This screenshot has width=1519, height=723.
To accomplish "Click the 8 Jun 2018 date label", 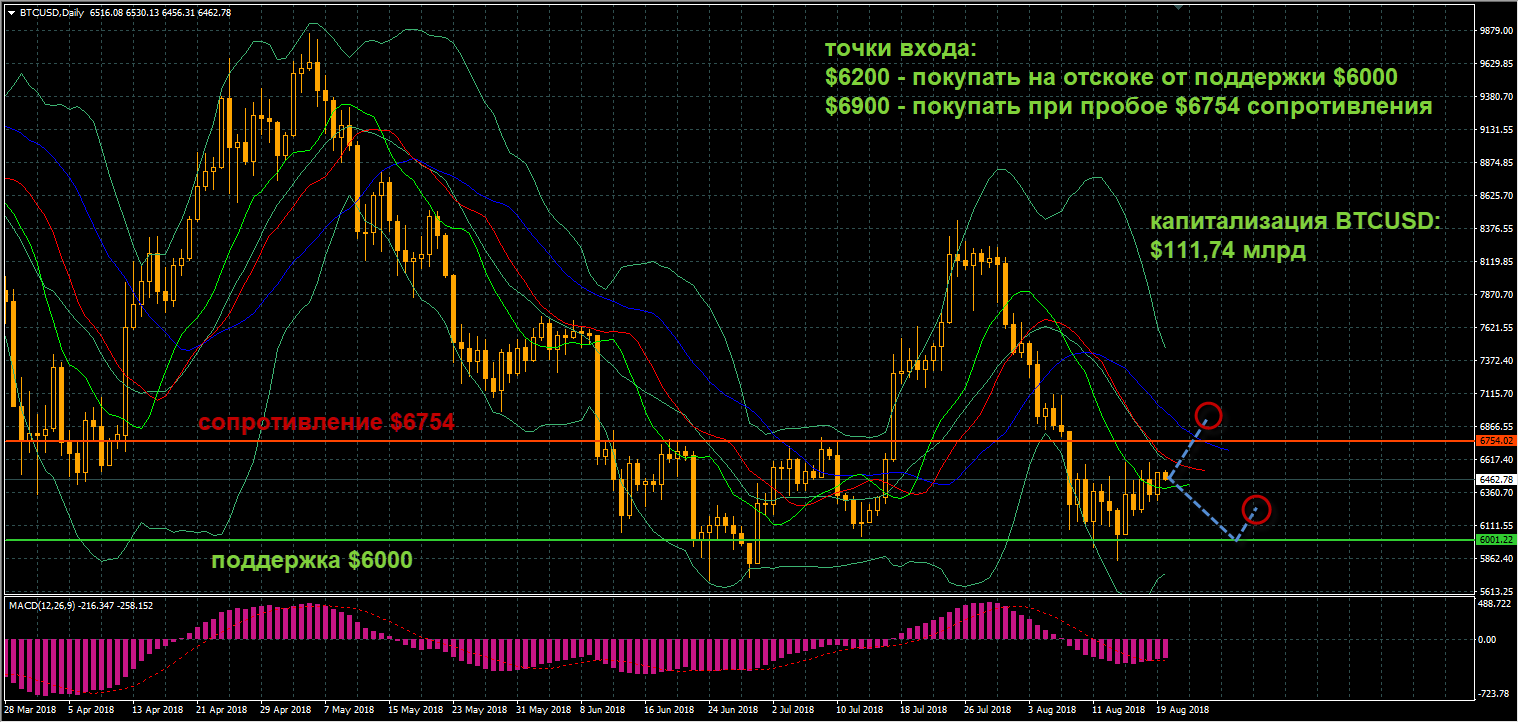I will tap(603, 710).
